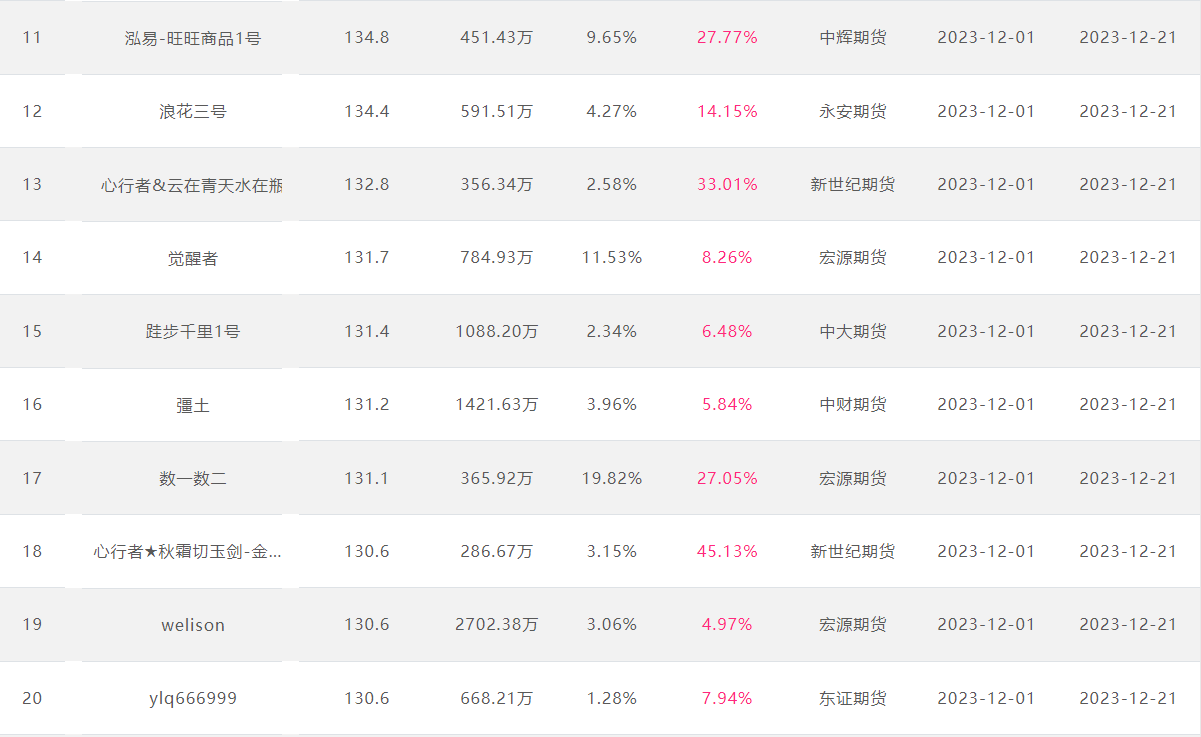Click the 45.13% return value in row 18

tap(727, 551)
